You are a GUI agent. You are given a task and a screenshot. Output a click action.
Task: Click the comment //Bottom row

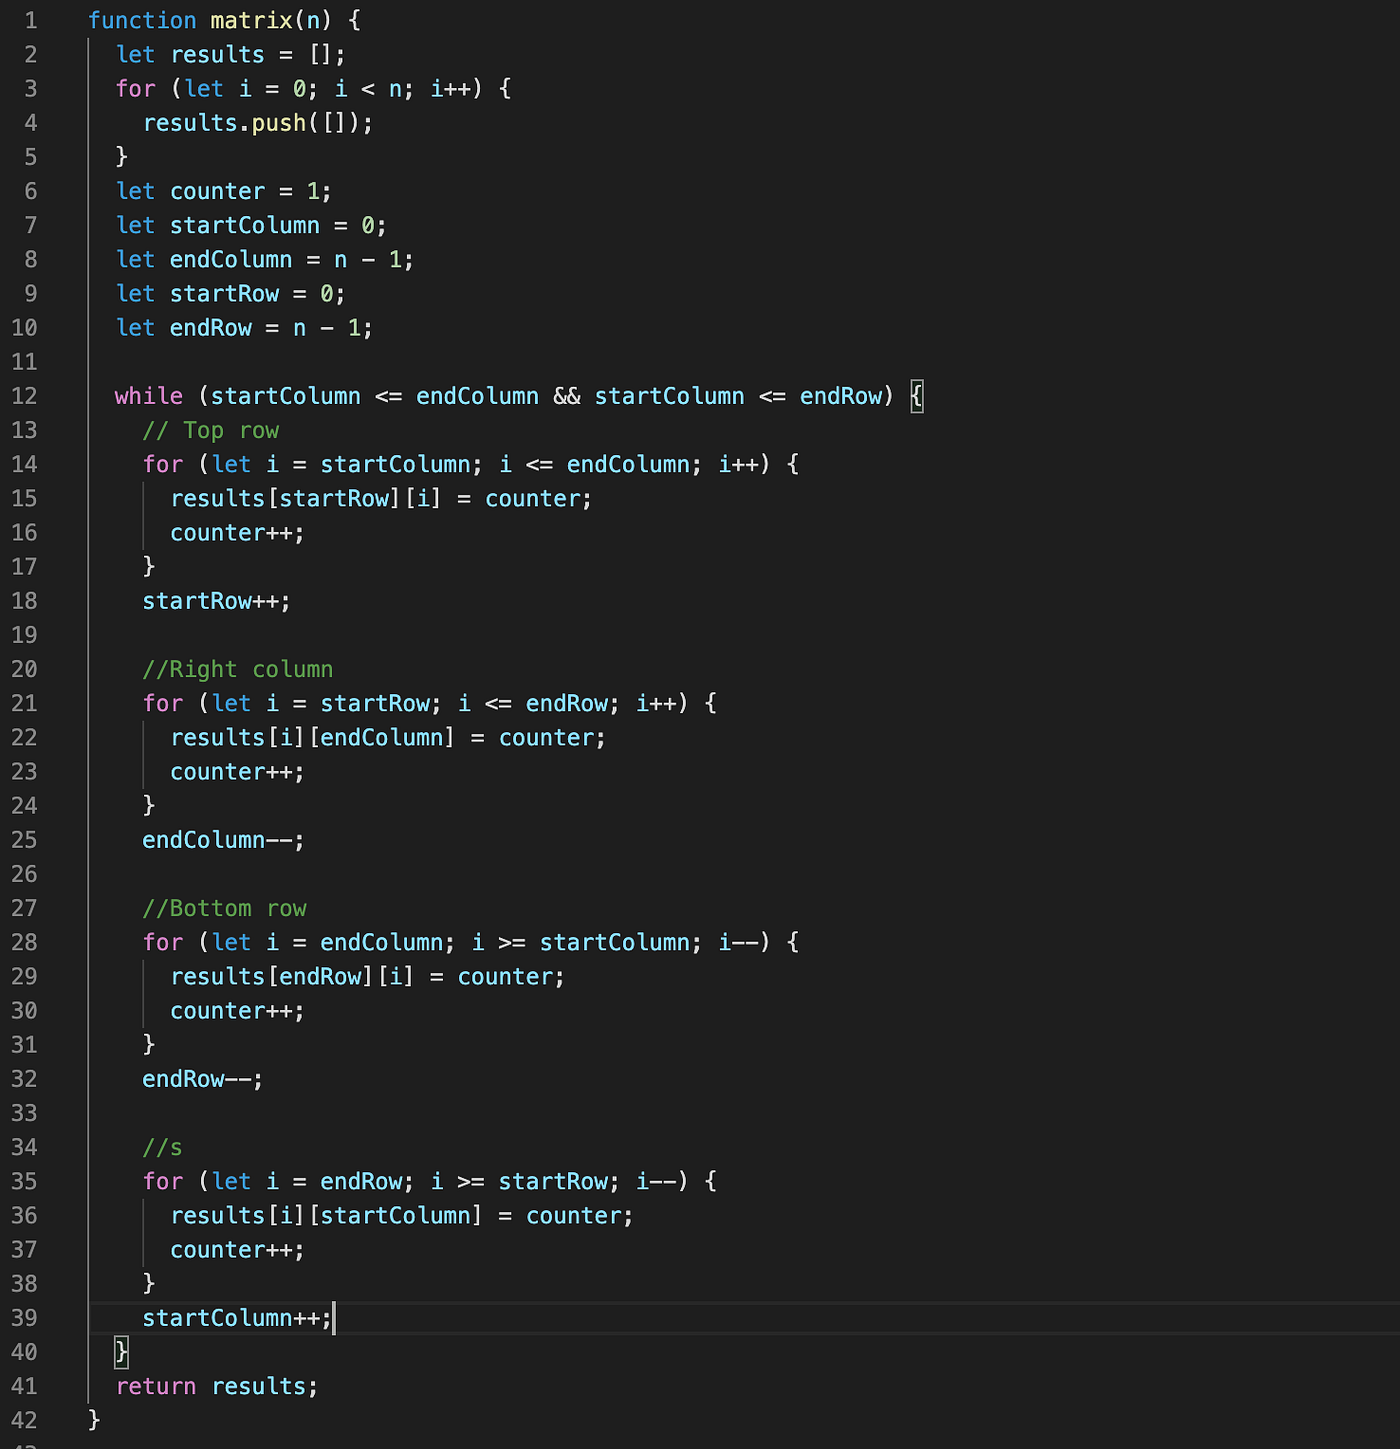click(x=224, y=907)
